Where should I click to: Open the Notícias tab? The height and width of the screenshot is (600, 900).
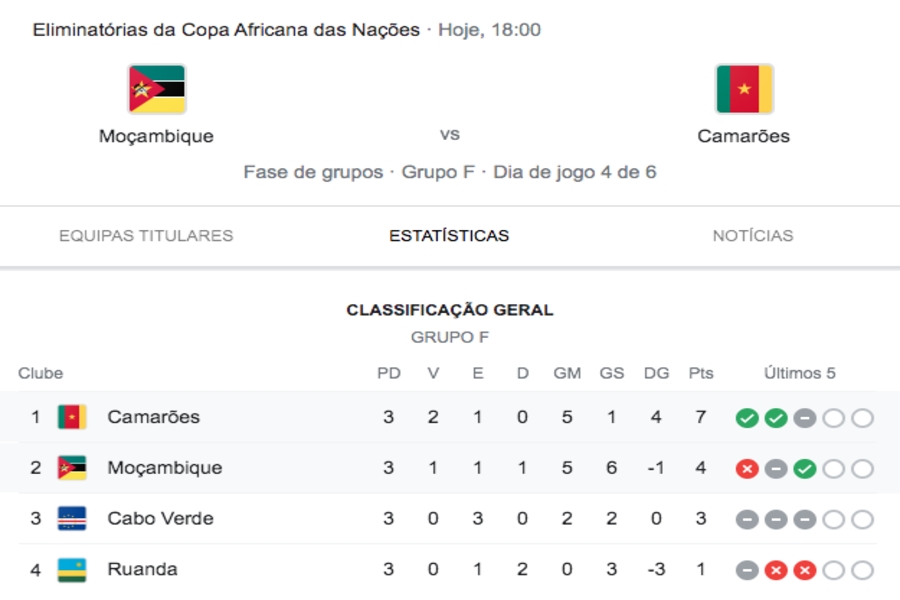point(752,235)
